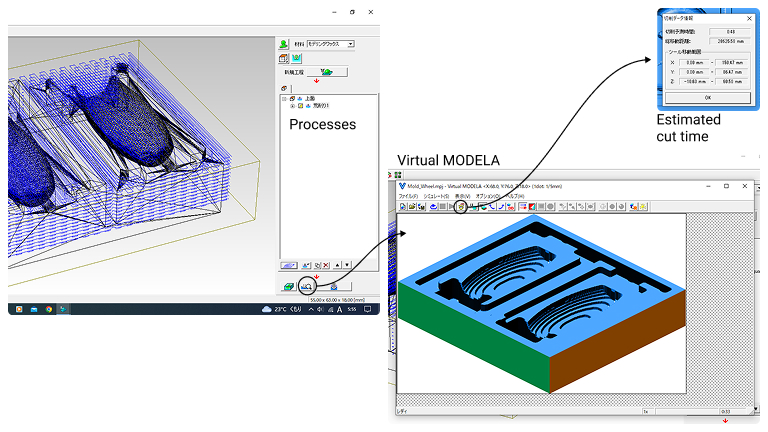
Task: Click the green operator icon beside material
Action: [284, 44]
